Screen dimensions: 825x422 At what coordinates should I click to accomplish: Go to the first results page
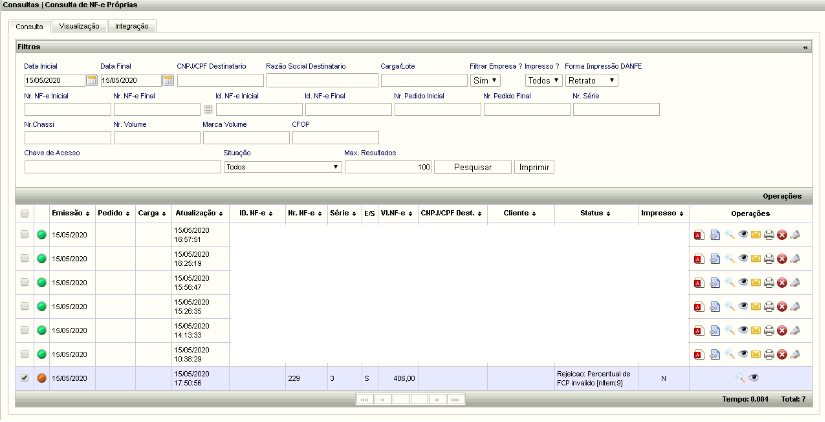(x=364, y=400)
